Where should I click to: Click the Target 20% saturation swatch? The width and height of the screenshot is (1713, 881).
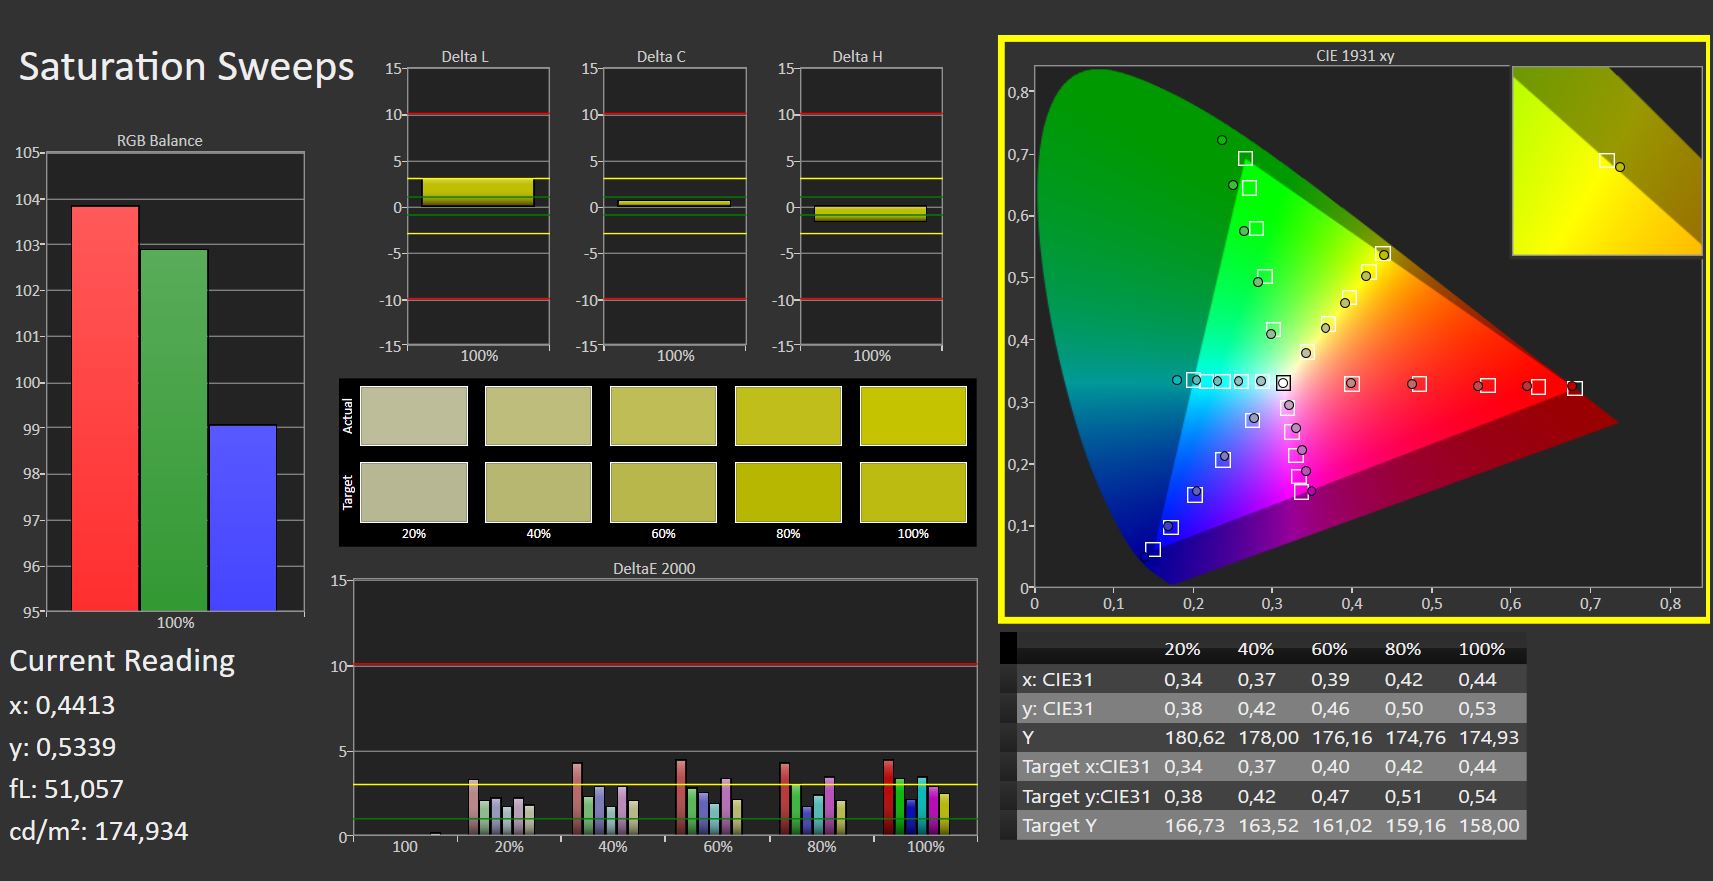tap(414, 492)
